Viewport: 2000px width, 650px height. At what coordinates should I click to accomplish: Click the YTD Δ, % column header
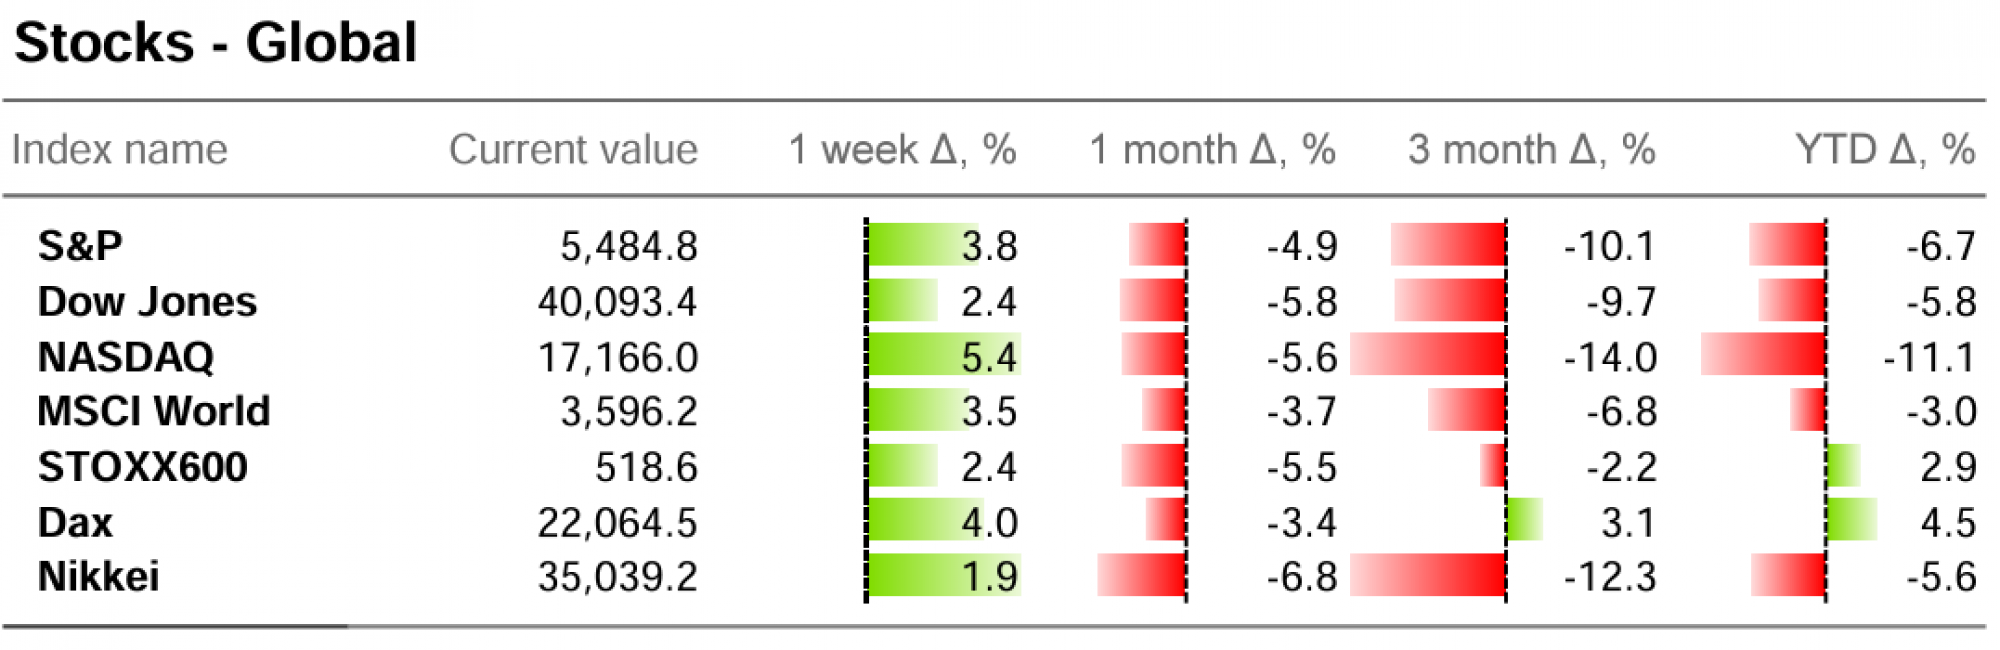click(1885, 150)
